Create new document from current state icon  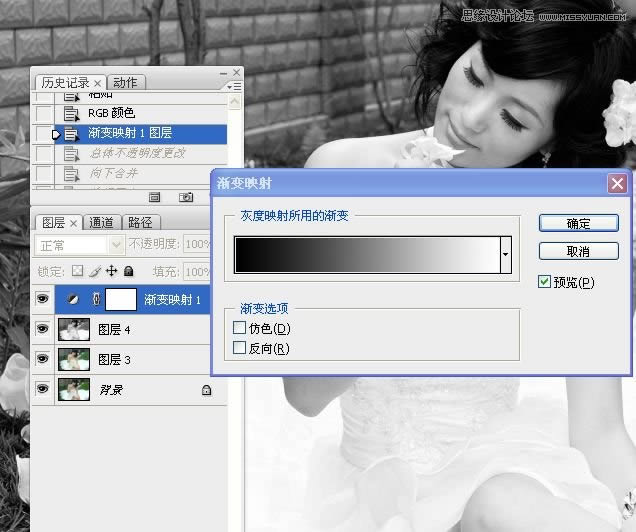coord(155,198)
